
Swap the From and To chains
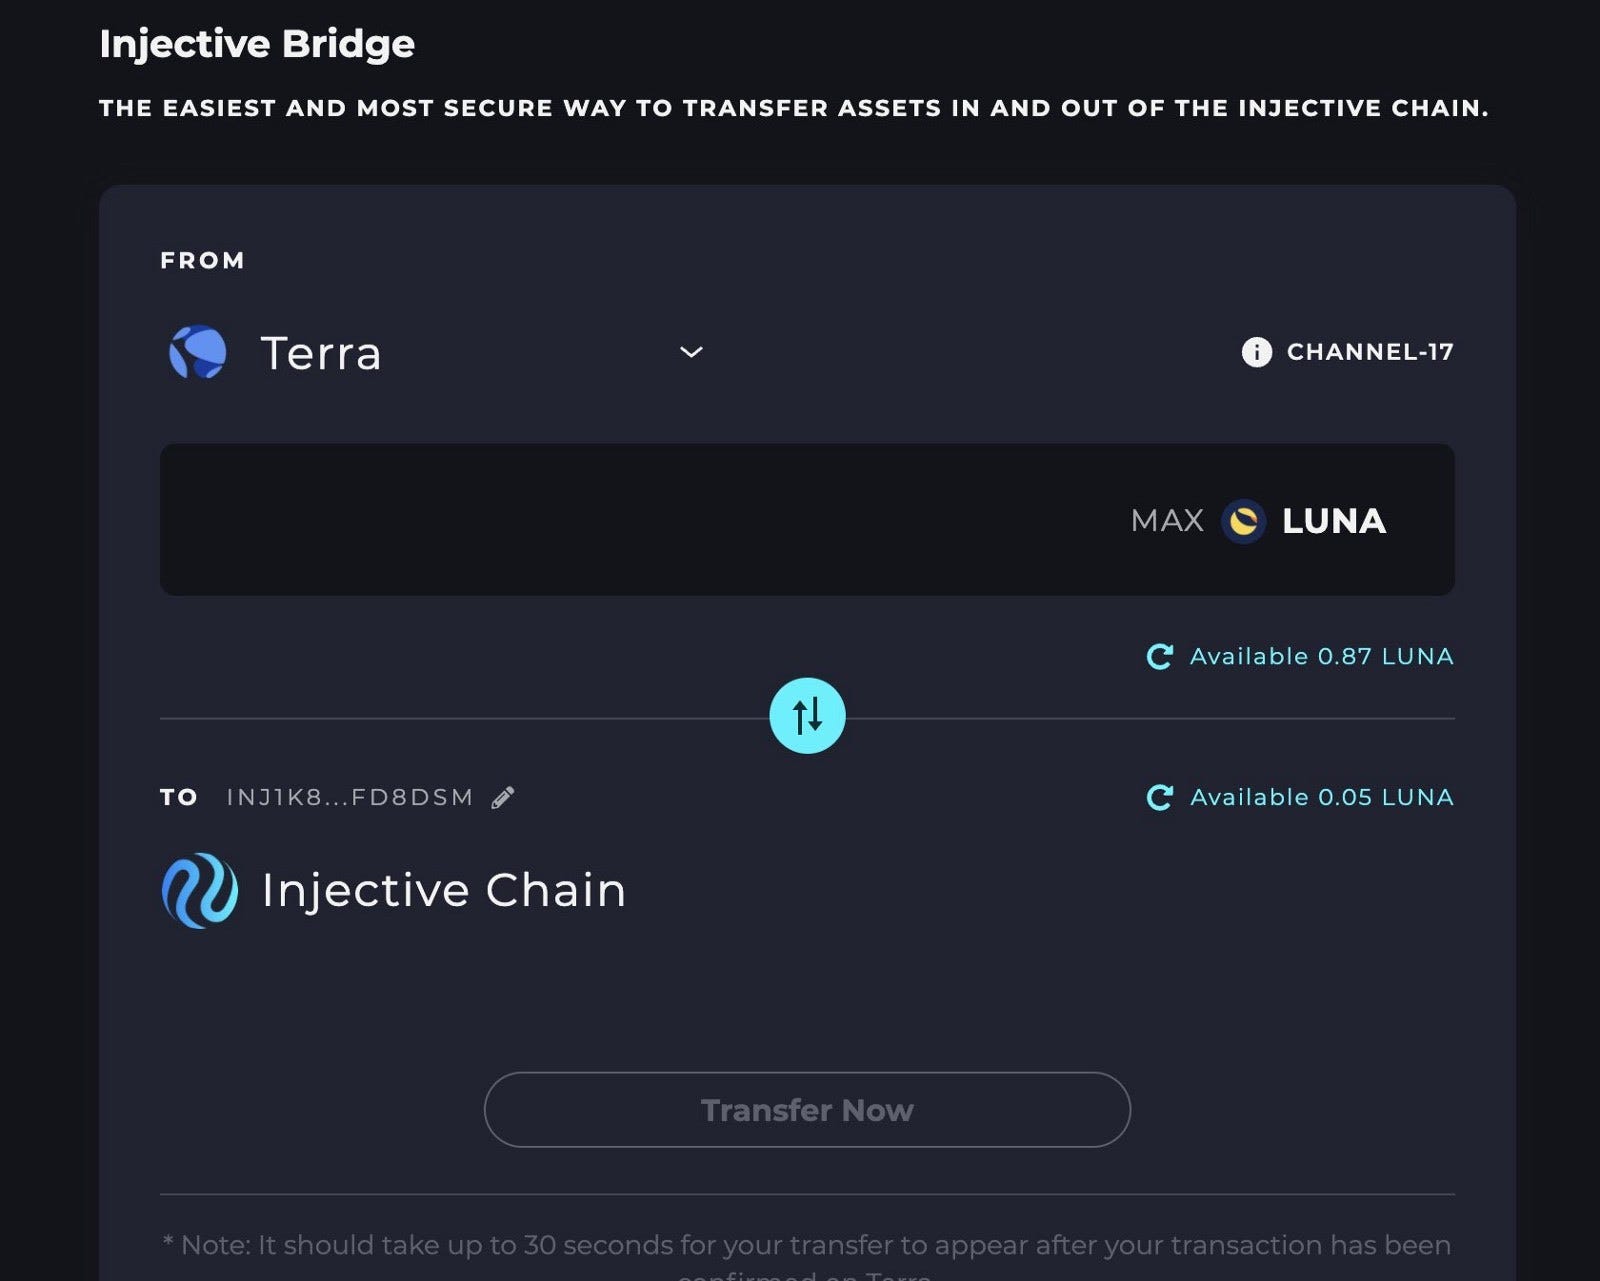[807, 716]
